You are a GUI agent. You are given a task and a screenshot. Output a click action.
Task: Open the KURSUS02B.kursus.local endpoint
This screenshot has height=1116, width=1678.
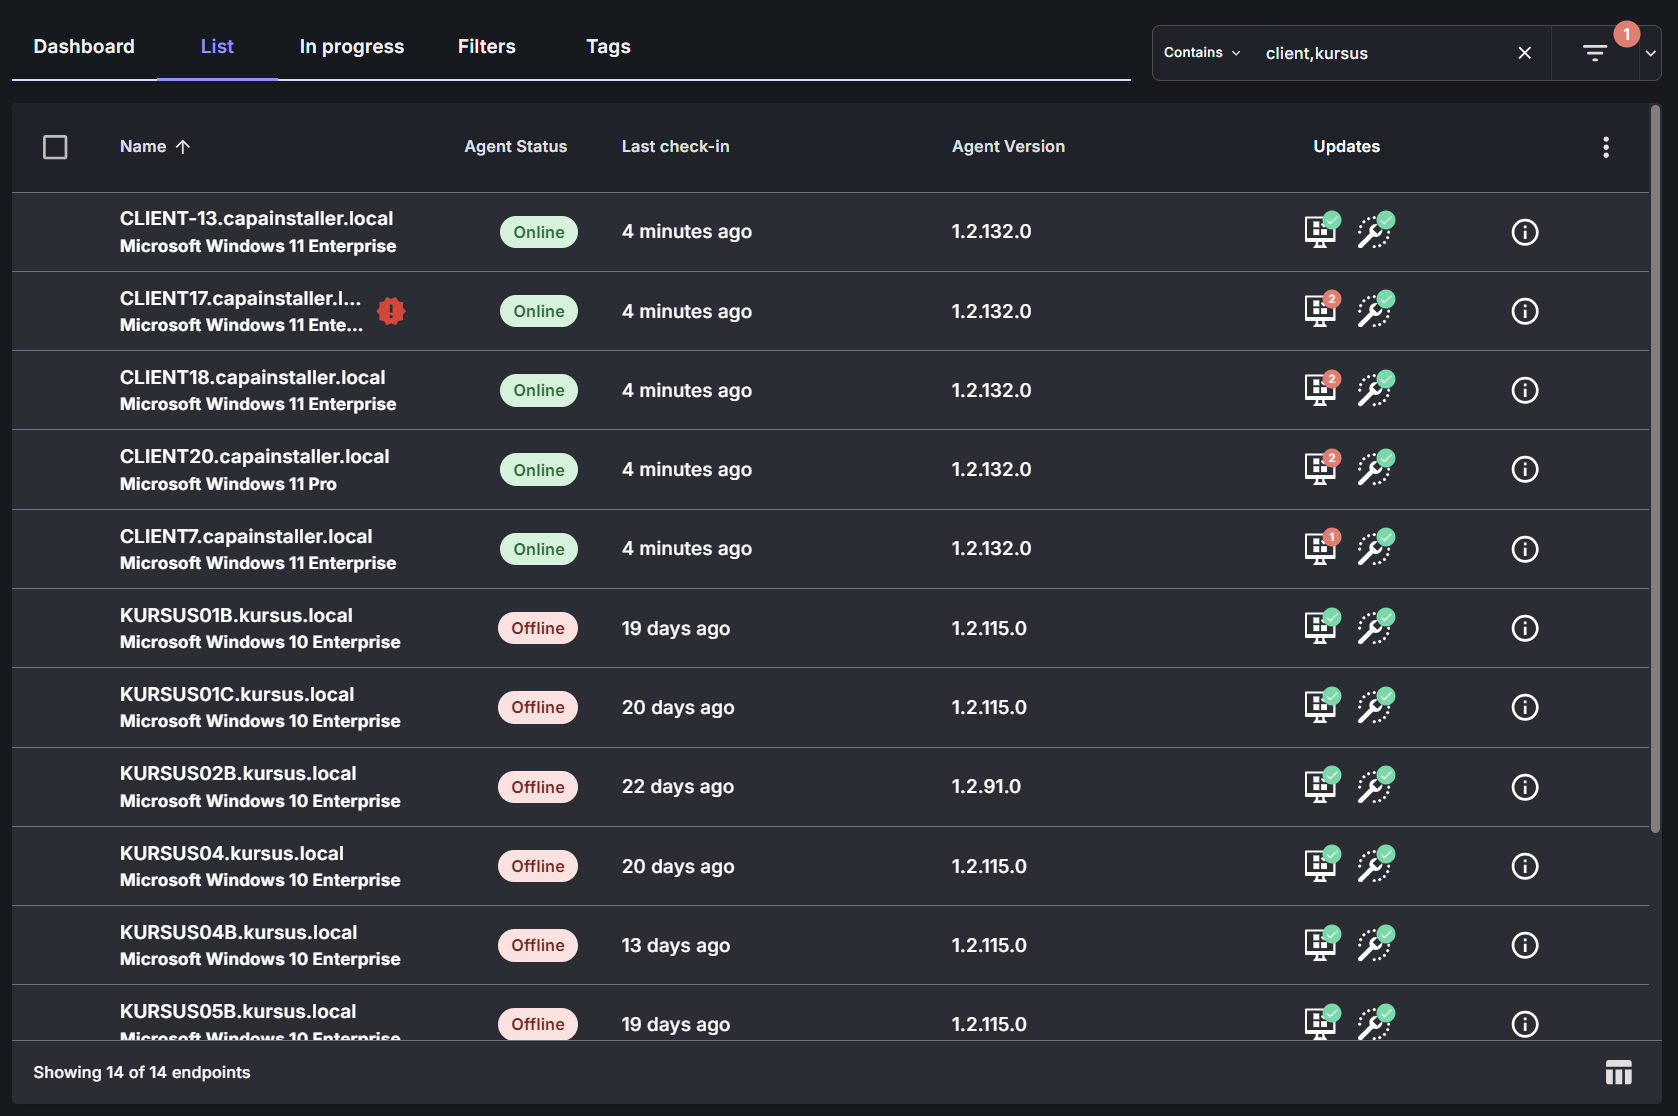pos(238,774)
